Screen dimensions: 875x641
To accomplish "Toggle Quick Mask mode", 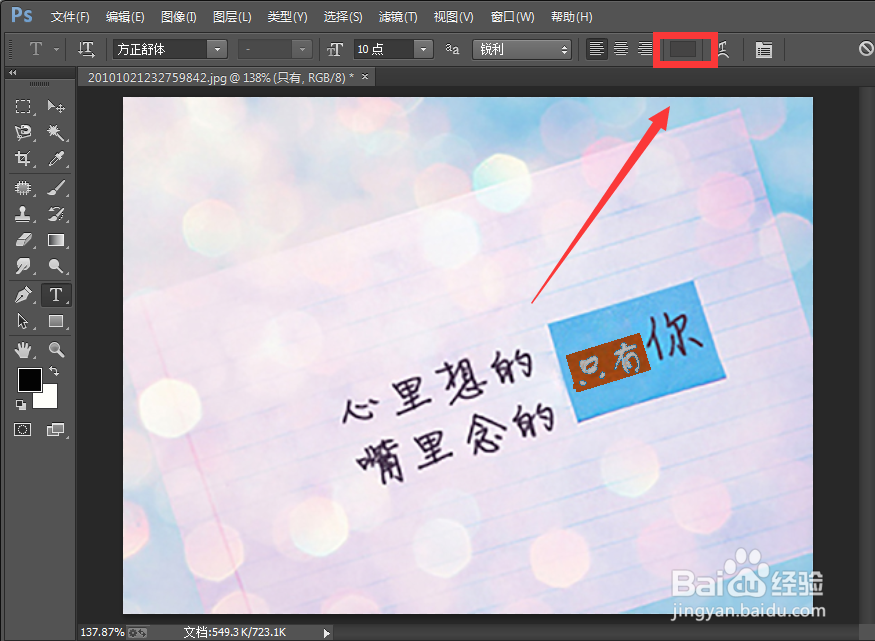I will tap(22, 429).
